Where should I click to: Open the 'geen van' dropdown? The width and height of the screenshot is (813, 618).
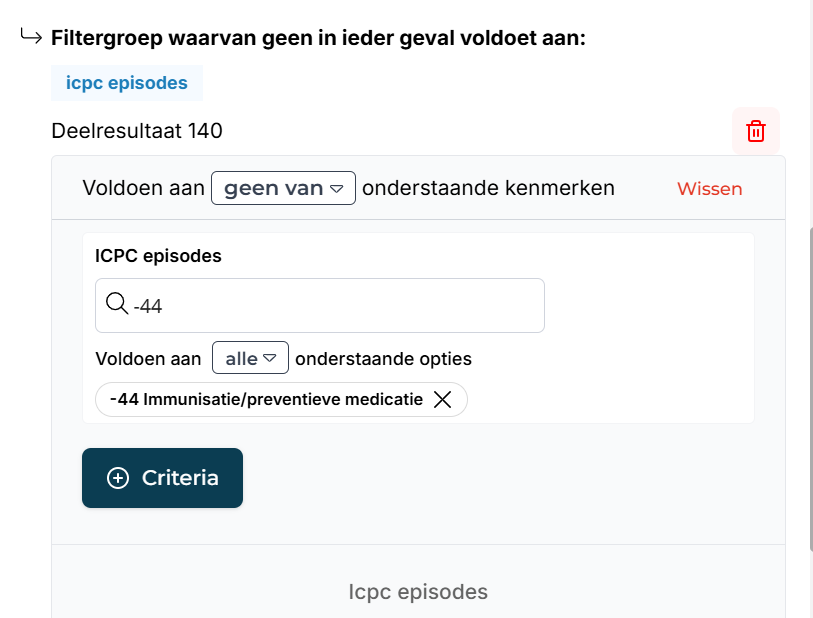pos(283,188)
